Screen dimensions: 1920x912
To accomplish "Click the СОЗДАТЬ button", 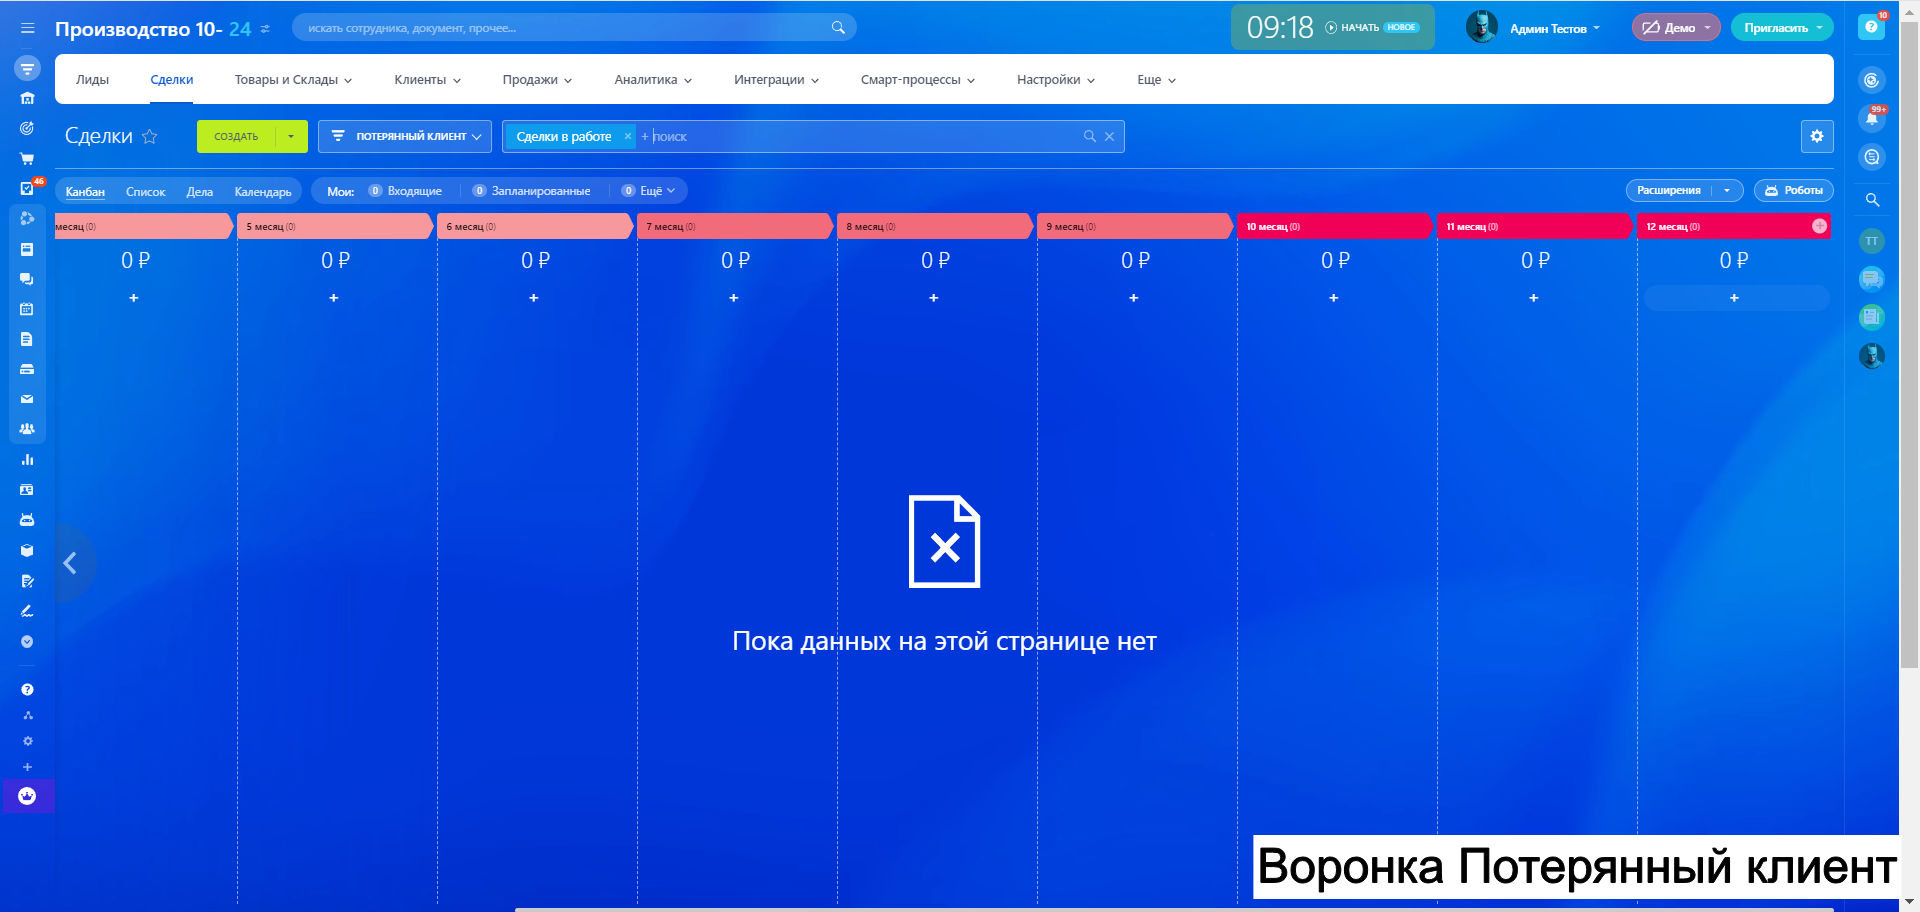I will click(236, 136).
